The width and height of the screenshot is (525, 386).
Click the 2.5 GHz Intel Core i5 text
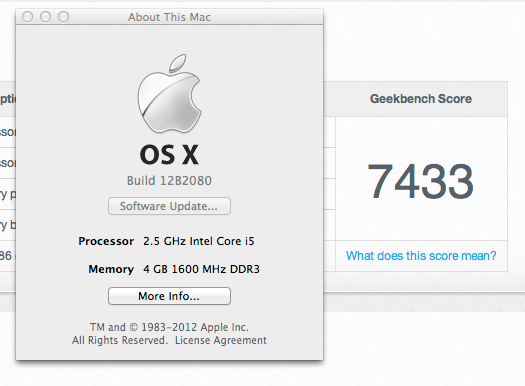(199, 241)
